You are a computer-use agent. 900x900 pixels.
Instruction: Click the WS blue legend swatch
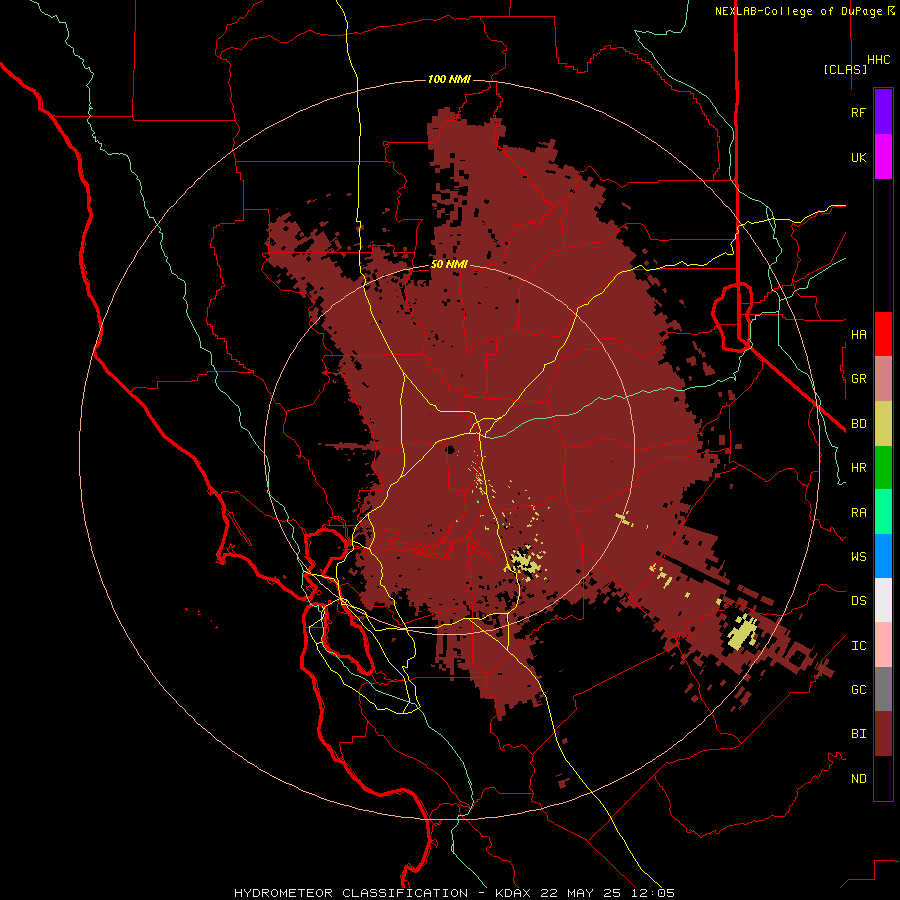883,556
